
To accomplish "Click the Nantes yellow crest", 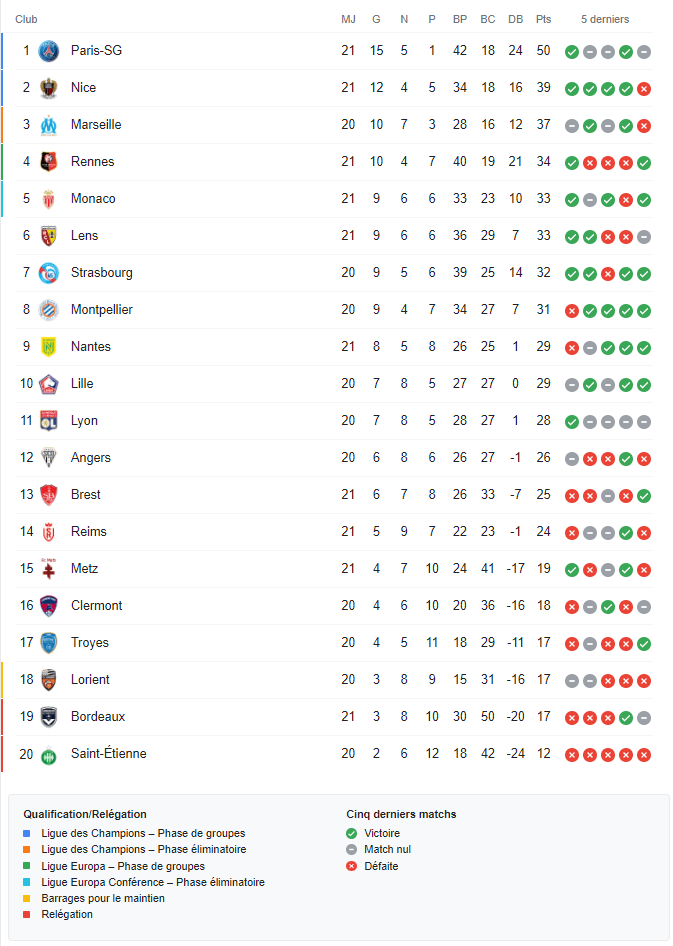I will click(x=49, y=347).
